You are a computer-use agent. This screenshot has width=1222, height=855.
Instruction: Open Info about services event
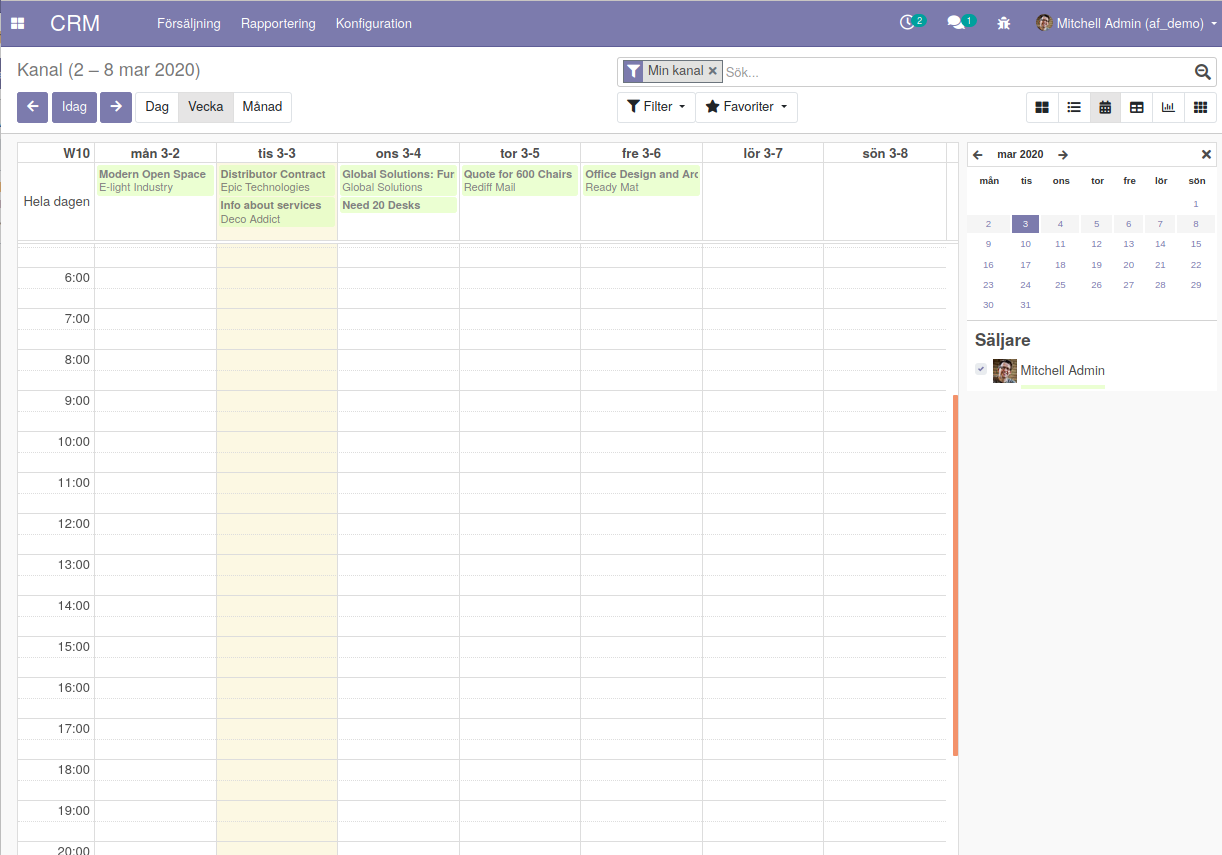tap(276, 212)
